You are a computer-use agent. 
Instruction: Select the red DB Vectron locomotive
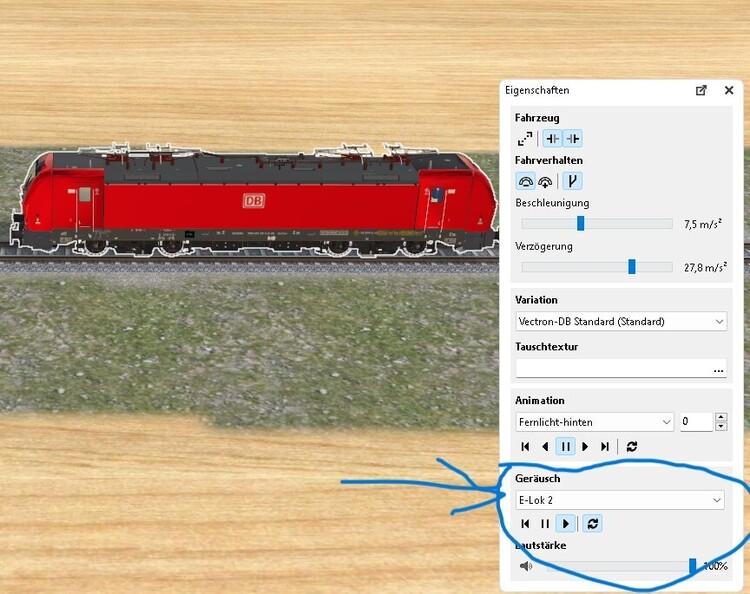pos(254,199)
